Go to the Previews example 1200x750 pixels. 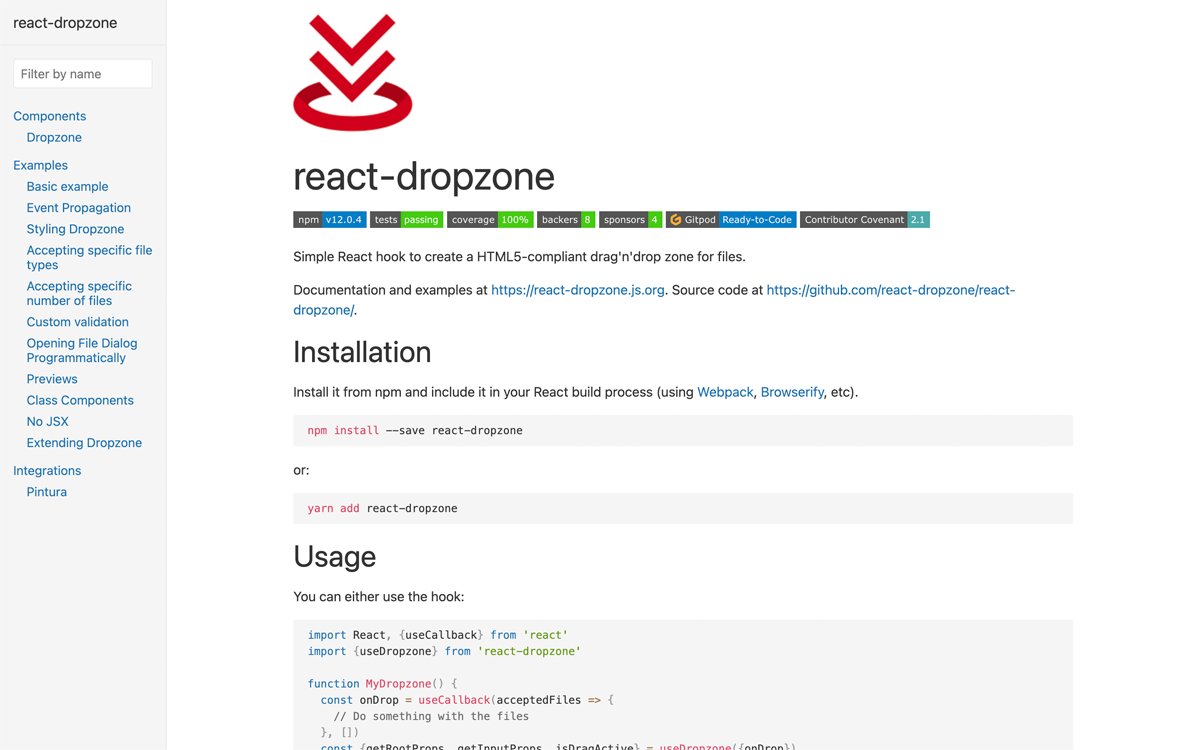click(52, 379)
